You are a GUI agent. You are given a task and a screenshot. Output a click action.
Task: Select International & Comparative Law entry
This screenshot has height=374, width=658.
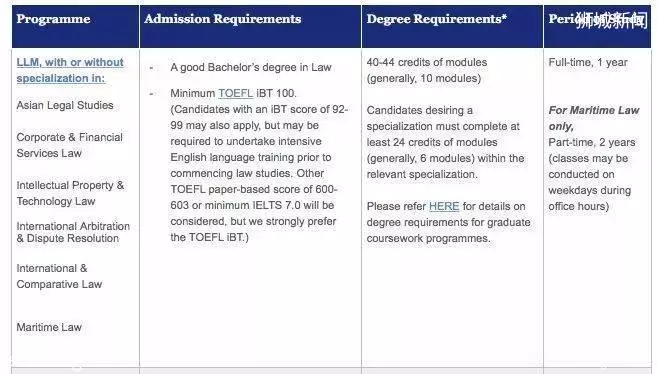(x=59, y=276)
